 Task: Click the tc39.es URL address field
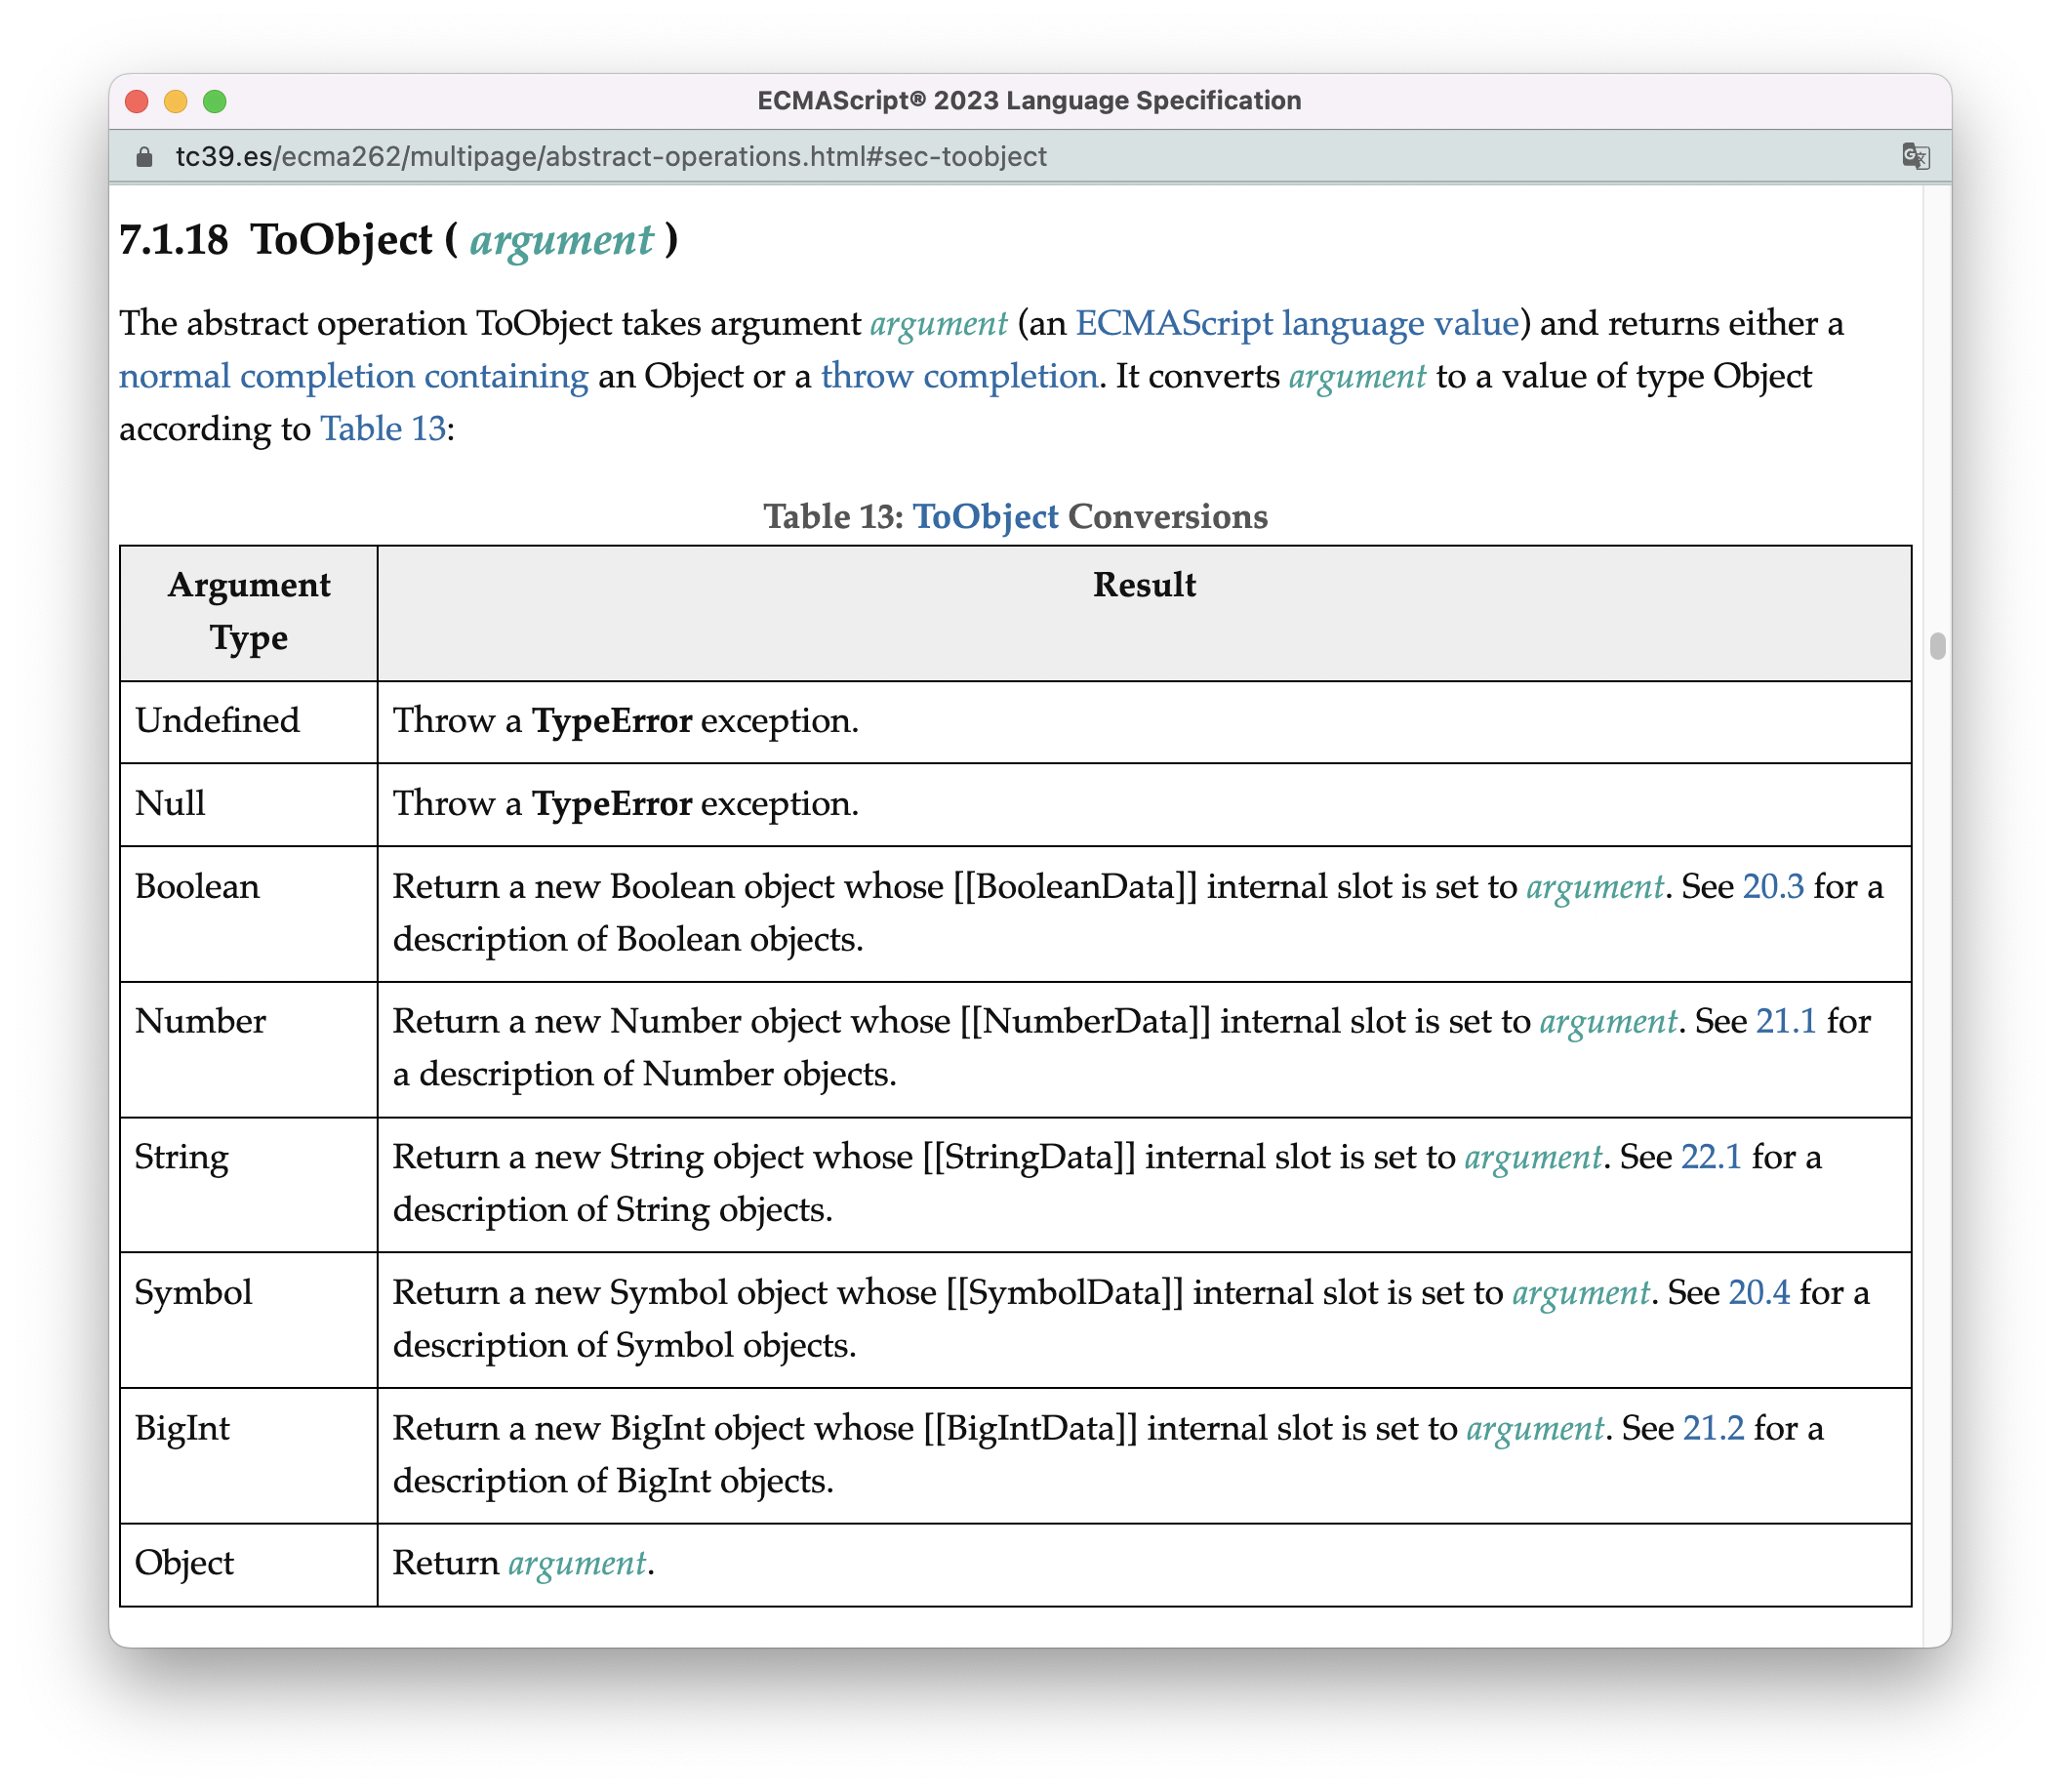610,157
